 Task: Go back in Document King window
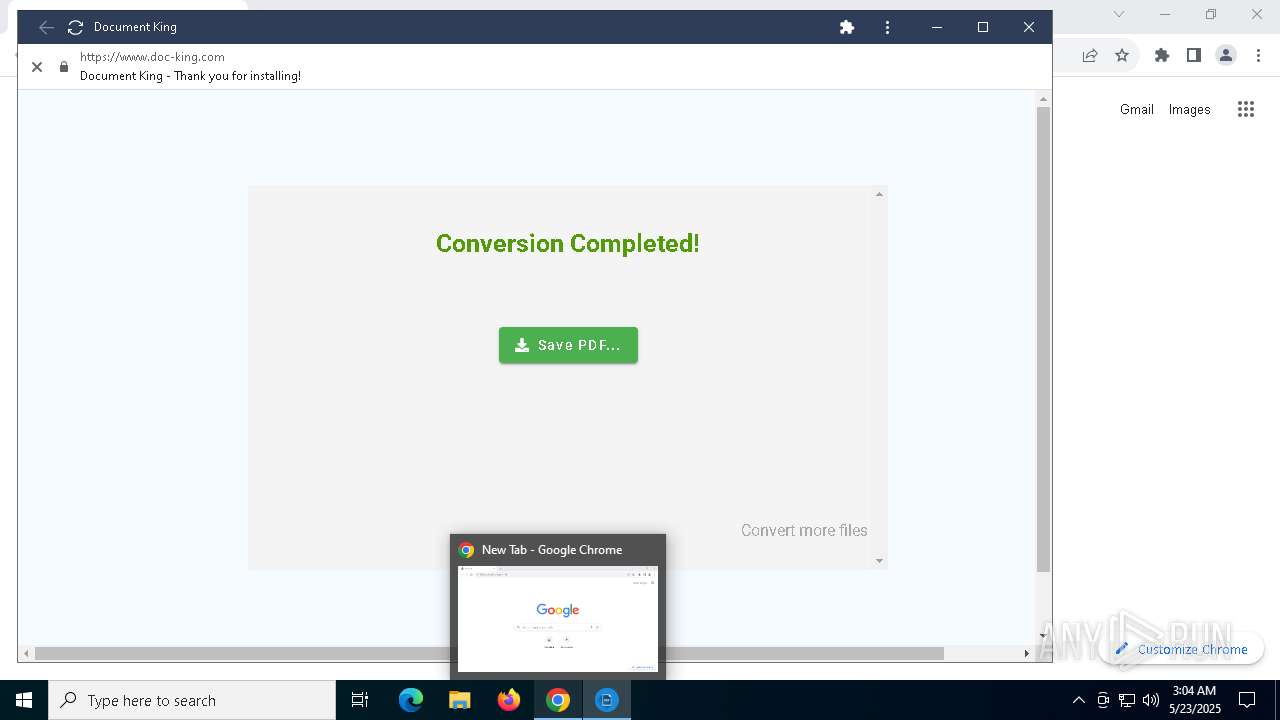[x=46, y=27]
